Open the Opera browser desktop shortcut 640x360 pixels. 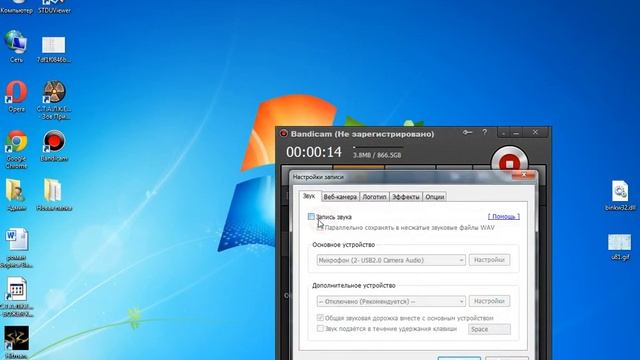(16, 96)
